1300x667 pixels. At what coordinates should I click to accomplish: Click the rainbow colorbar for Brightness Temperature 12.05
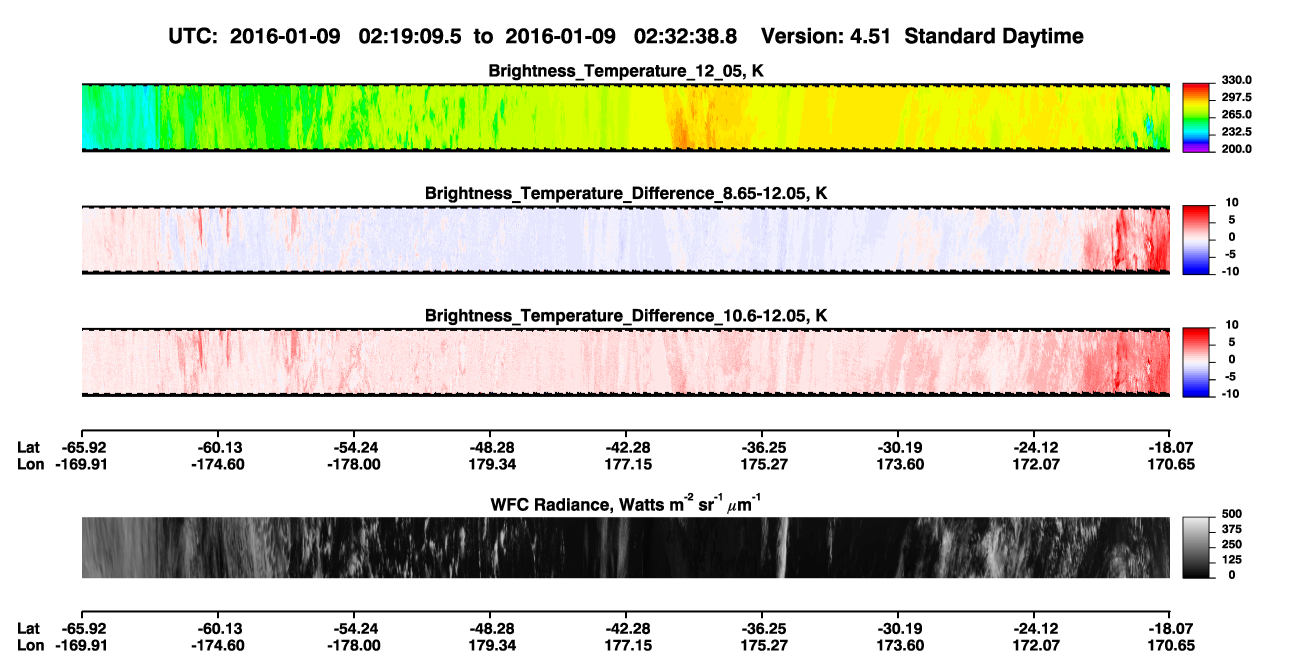[1197, 117]
